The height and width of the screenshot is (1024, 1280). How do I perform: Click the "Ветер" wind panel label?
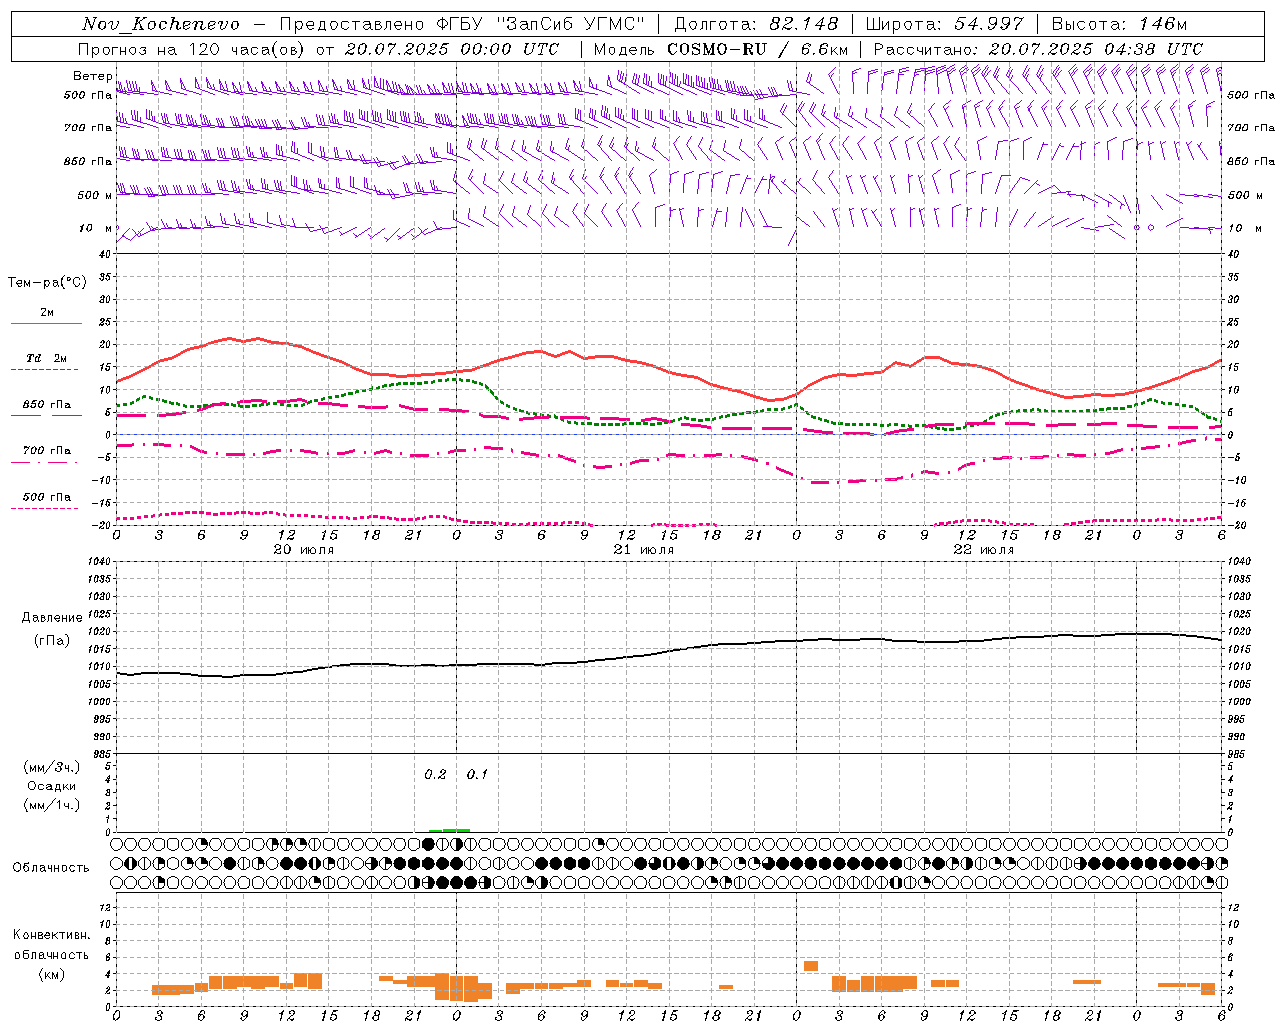tap(92, 76)
